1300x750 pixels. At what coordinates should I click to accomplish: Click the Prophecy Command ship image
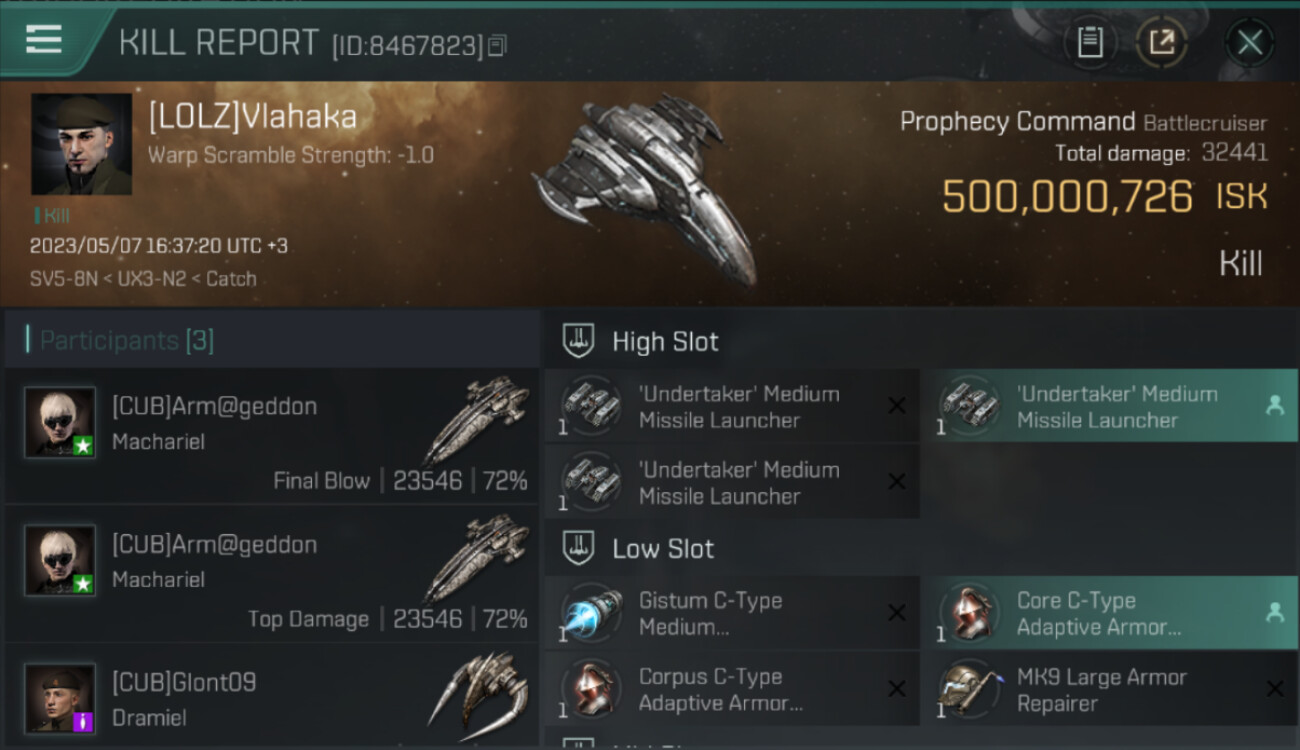coord(645,190)
